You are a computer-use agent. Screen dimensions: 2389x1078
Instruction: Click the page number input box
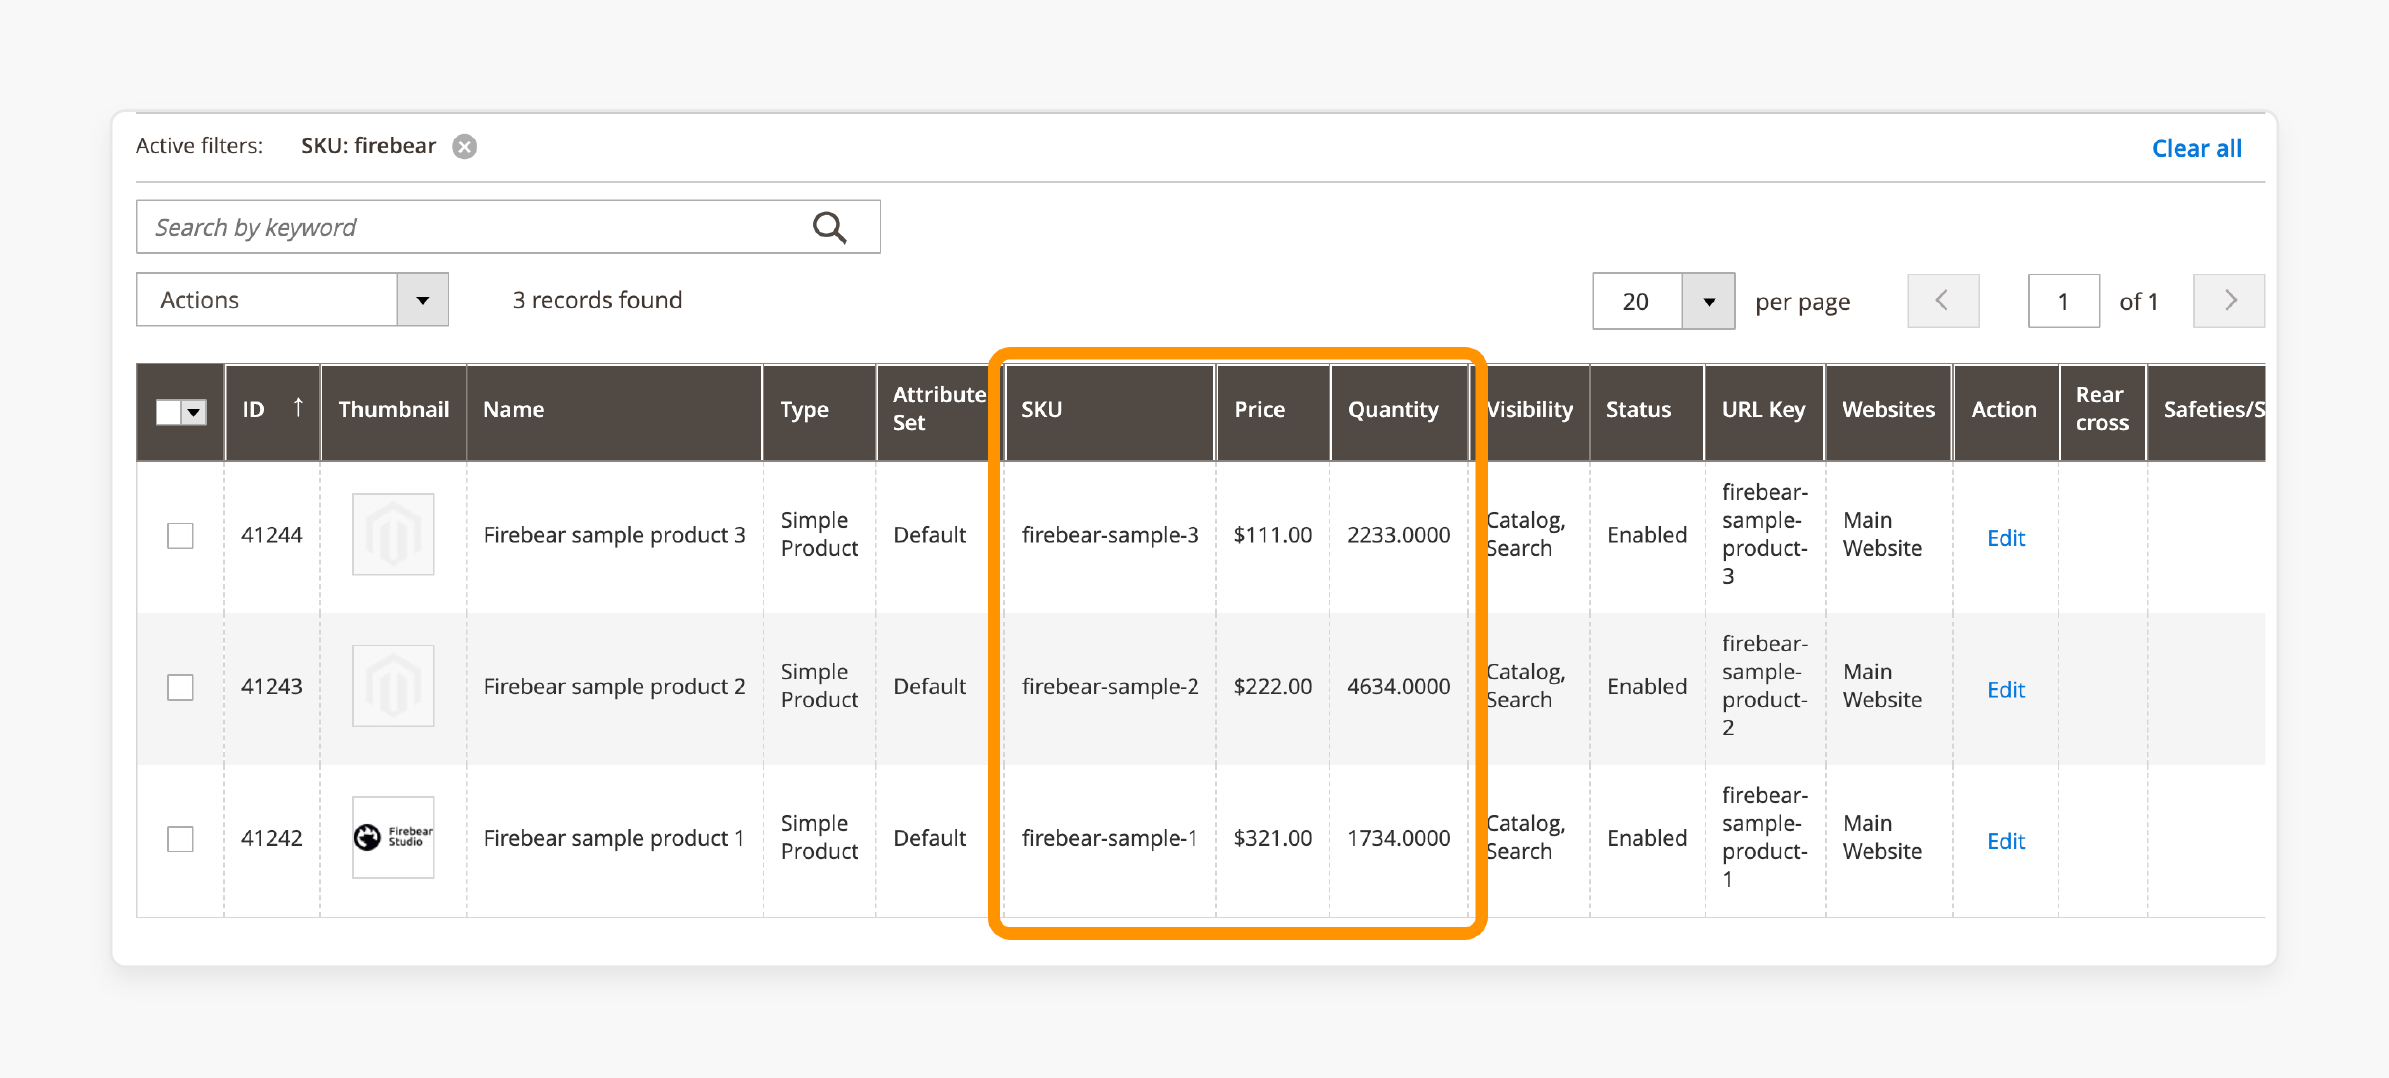tap(2063, 300)
